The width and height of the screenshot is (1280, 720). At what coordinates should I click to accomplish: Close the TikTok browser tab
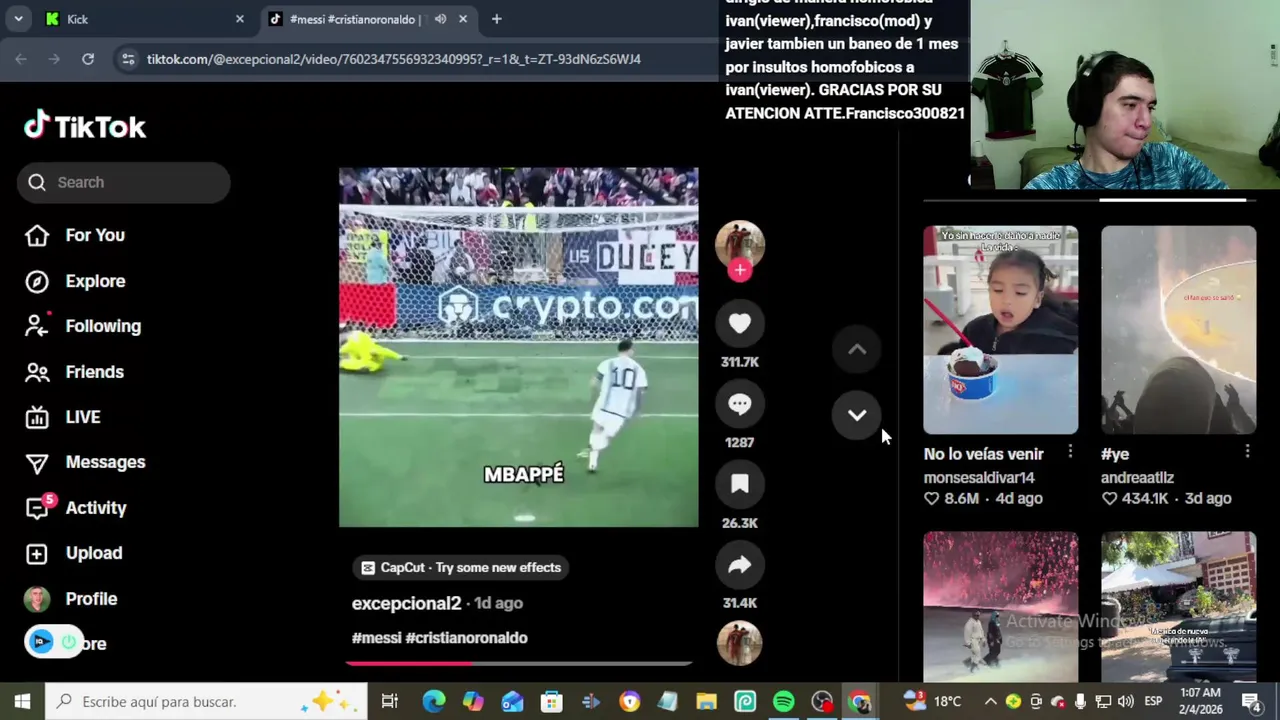(463, 19)
